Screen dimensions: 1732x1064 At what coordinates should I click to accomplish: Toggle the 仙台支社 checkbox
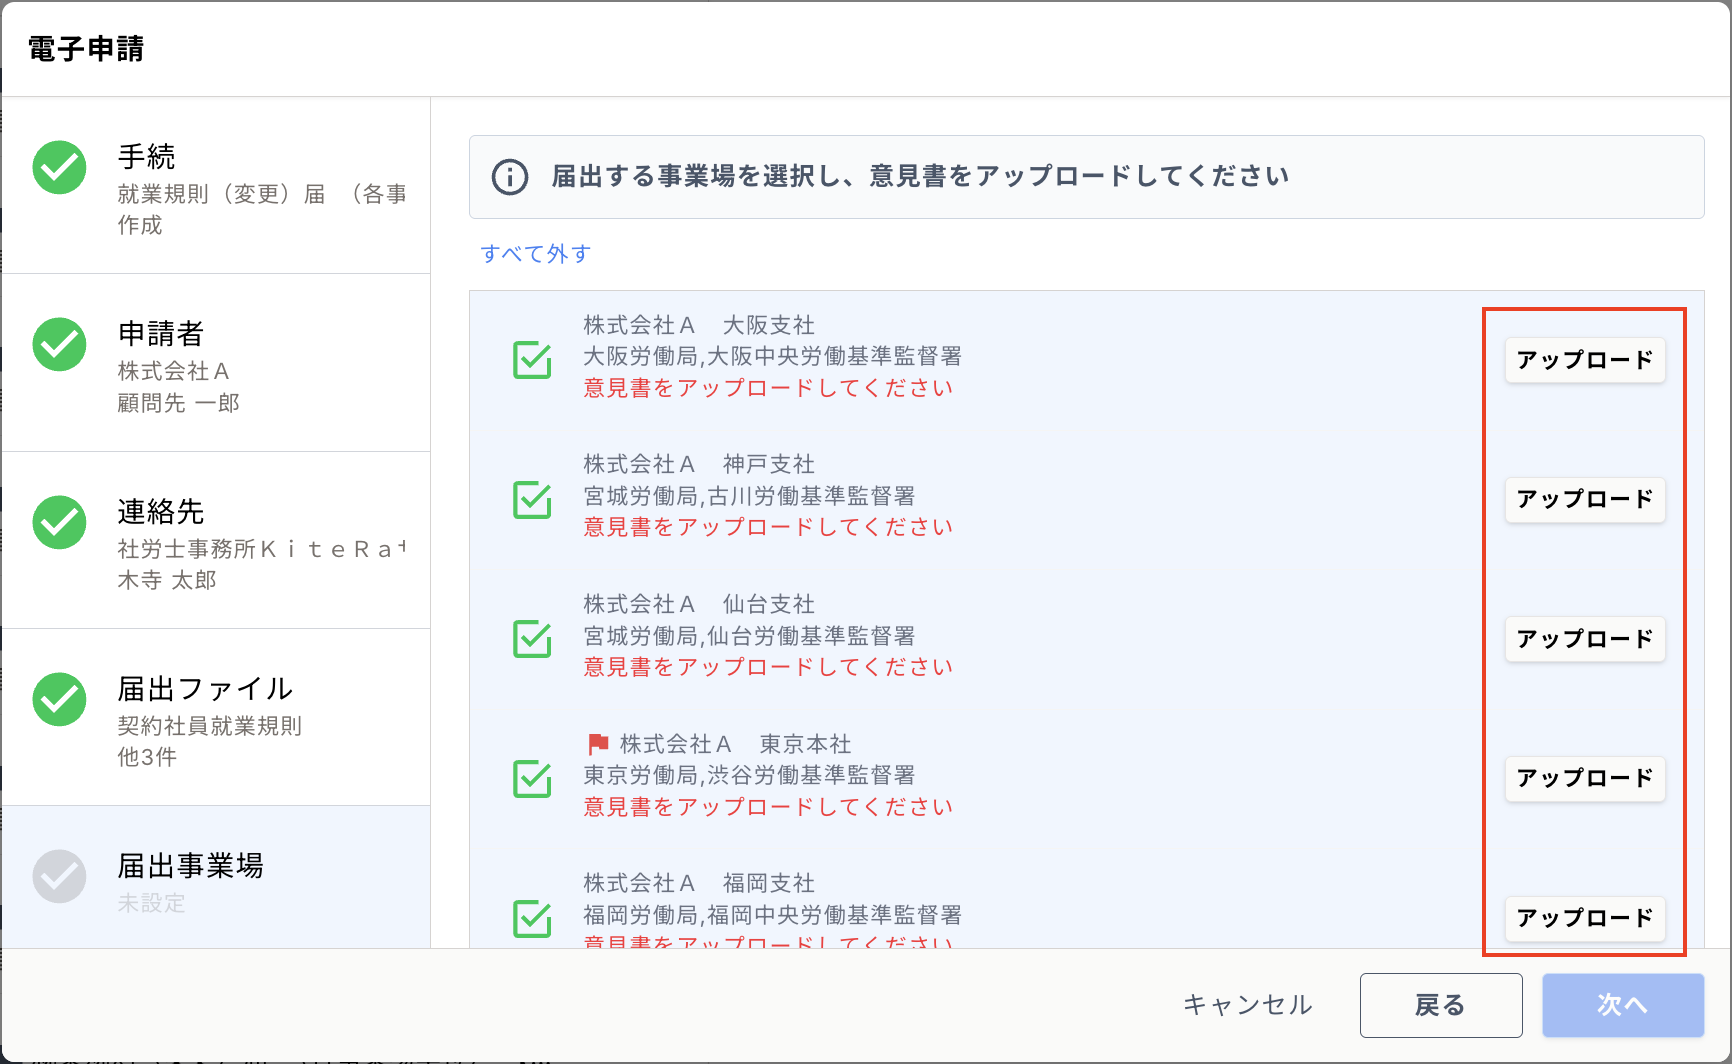pyautogui.click(x=532, y=638)
